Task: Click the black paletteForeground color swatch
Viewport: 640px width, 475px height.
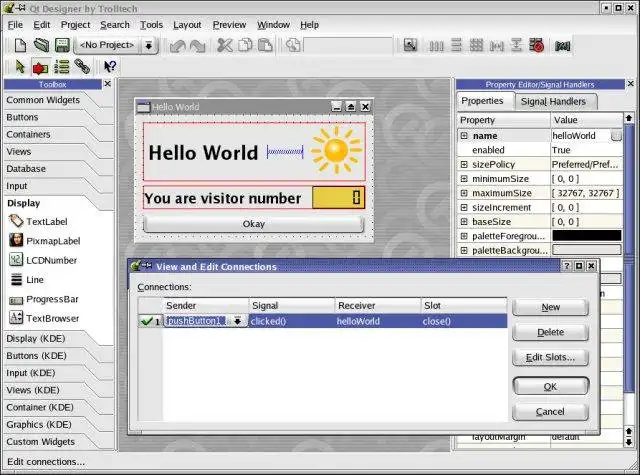Action: tap(587, 235)
